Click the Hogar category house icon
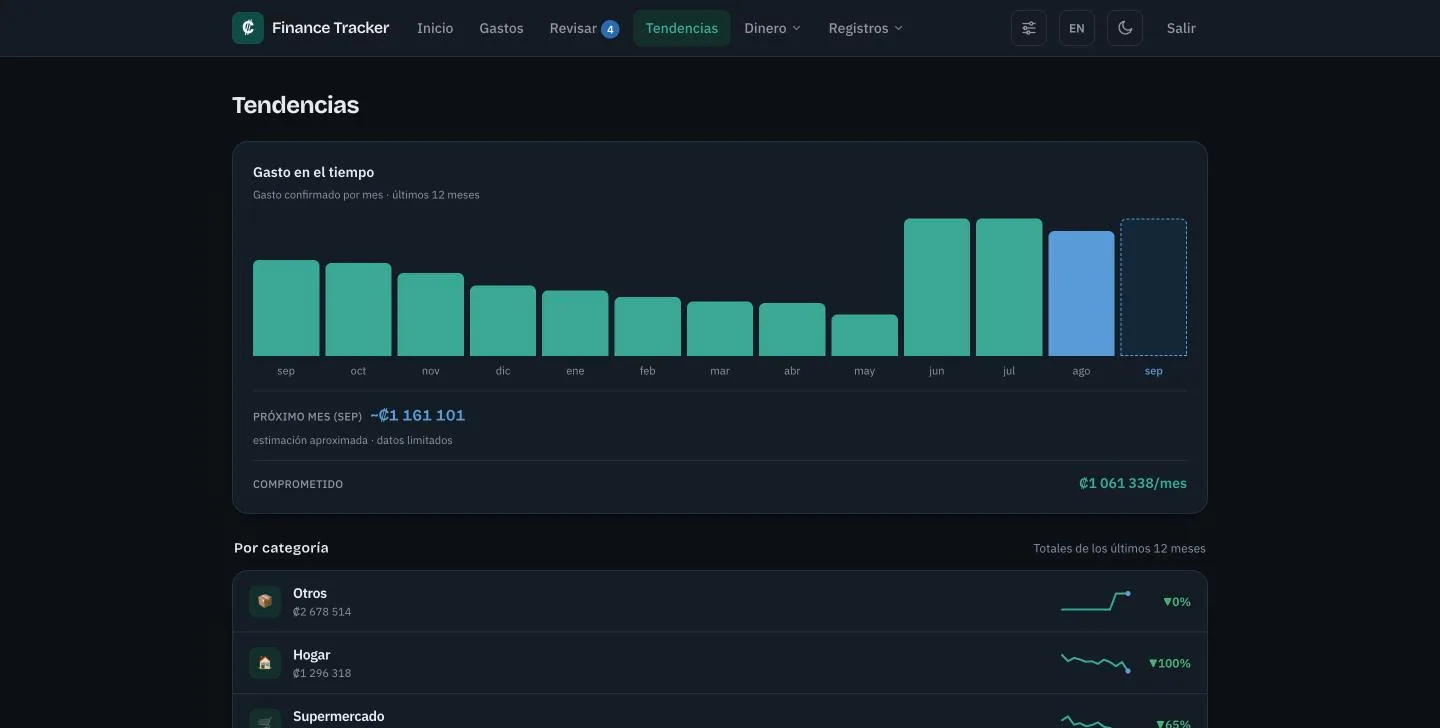 coord(265,663)
